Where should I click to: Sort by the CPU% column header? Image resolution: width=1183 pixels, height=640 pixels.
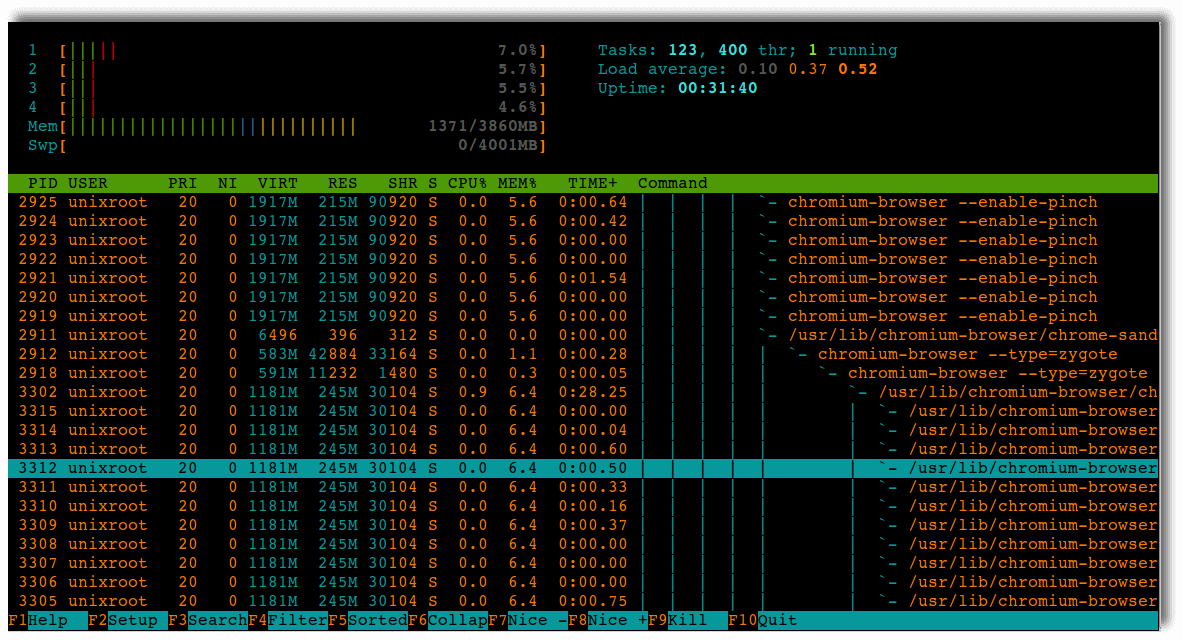467,183
